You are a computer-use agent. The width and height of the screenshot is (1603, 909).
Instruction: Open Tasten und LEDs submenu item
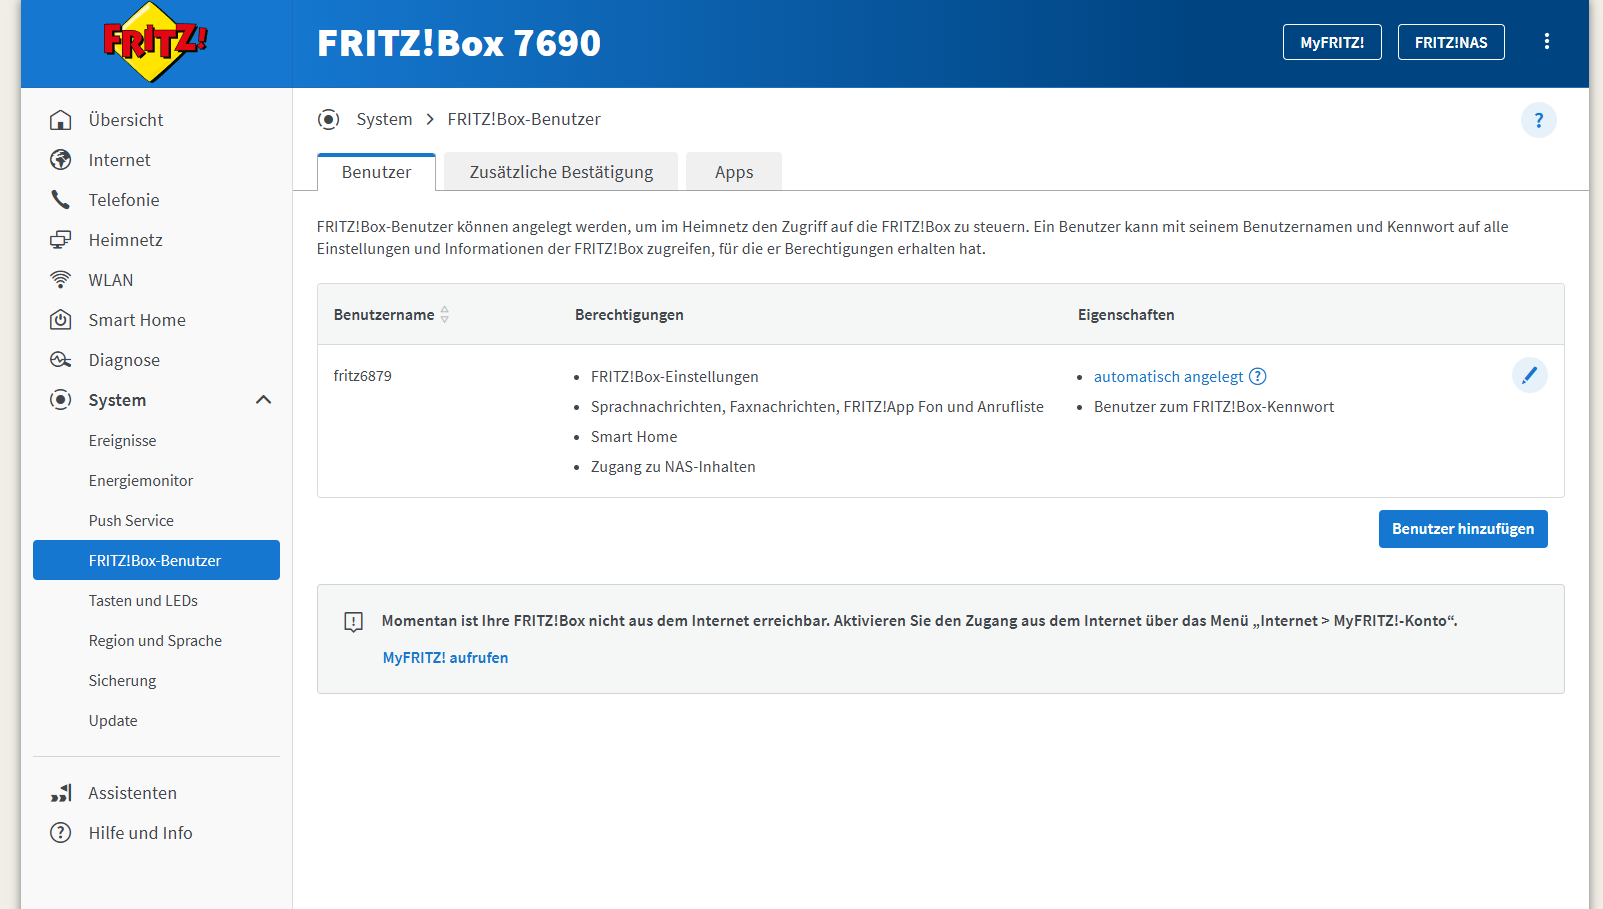pyautogui.click(x=143, y=601)
